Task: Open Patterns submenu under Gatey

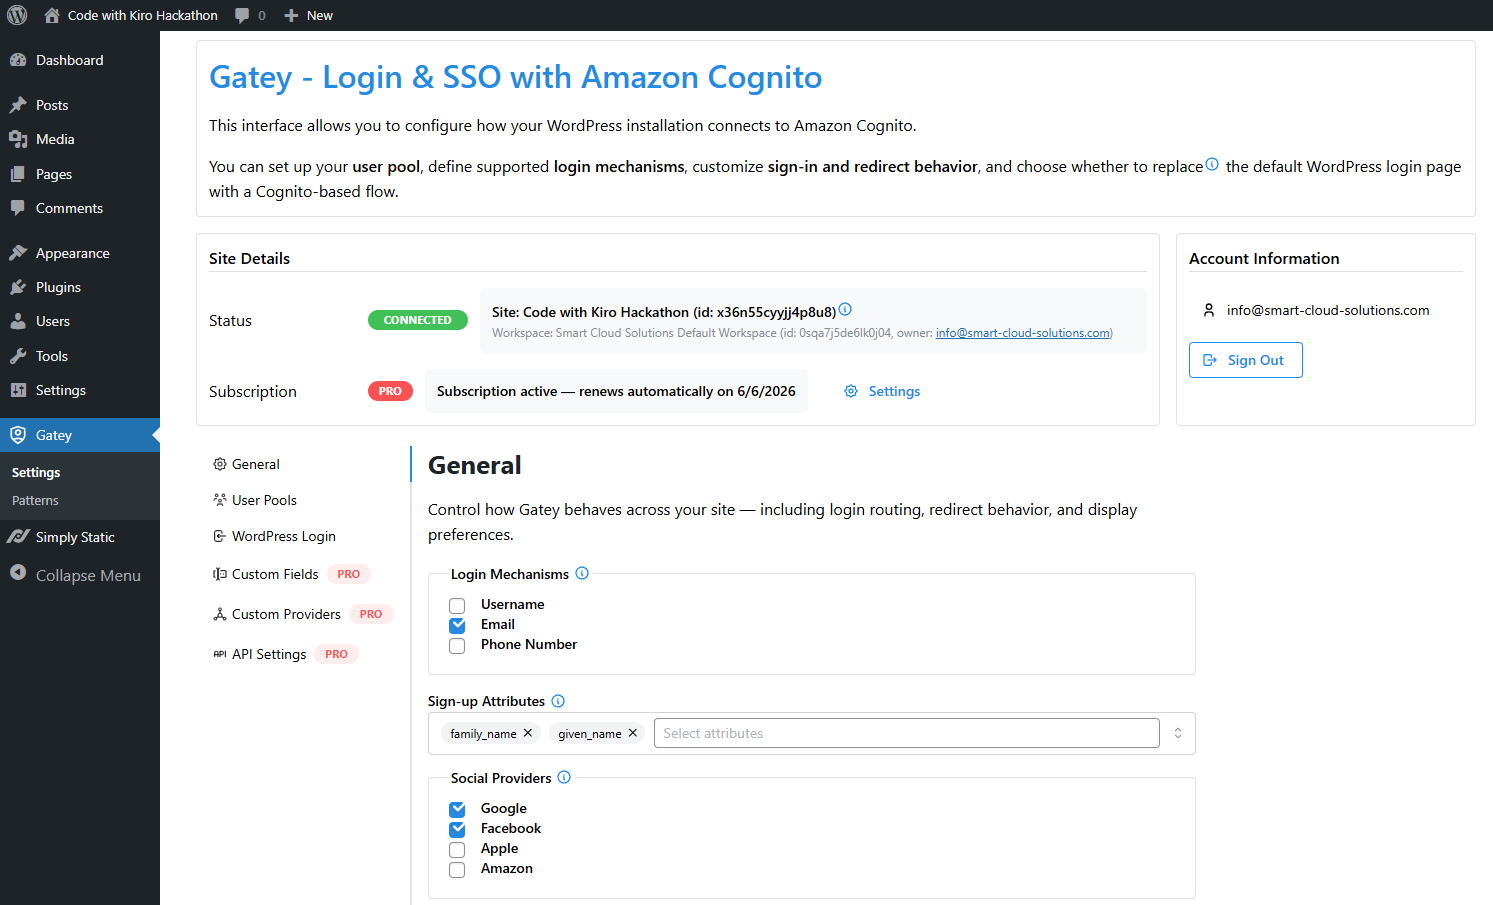Action: [x=35, y=500]
